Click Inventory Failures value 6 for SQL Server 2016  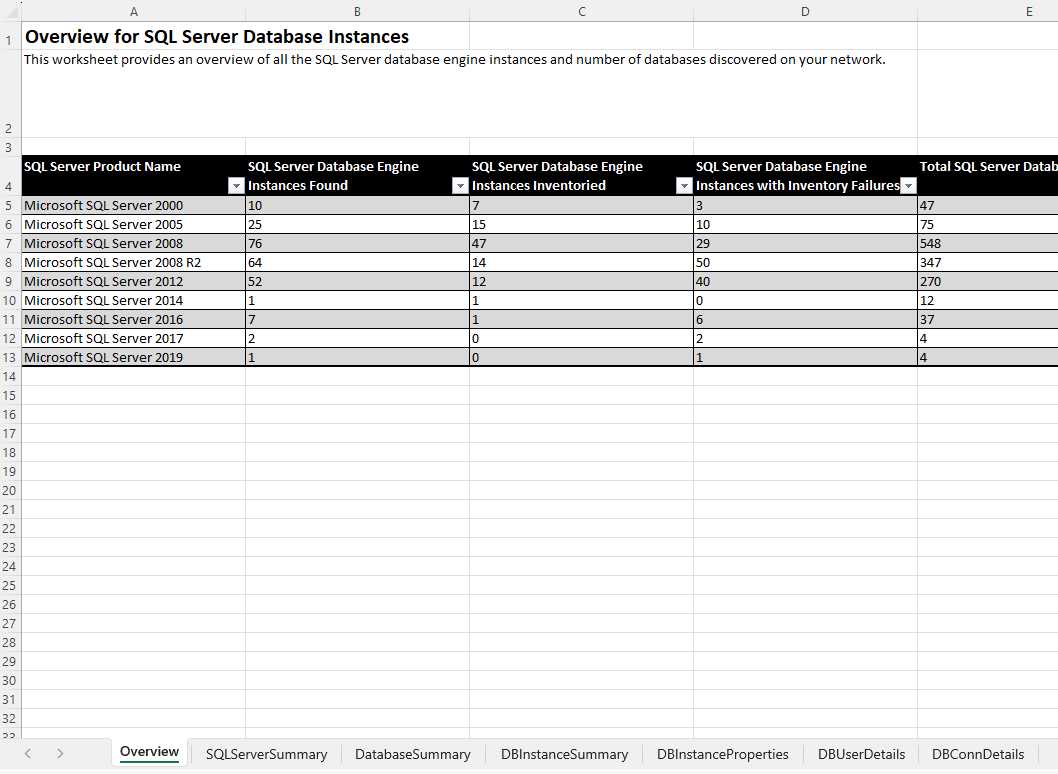click(806, 319)
